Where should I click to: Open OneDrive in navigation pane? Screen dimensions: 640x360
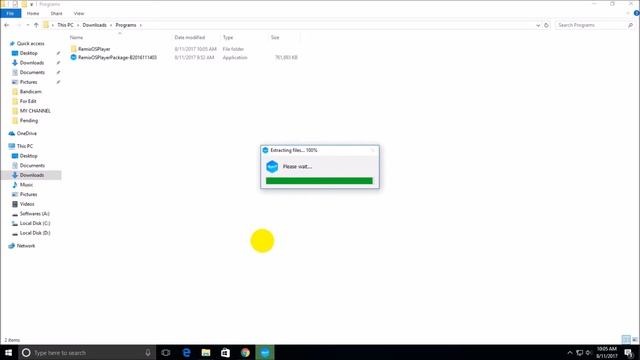tap(27, 133)
